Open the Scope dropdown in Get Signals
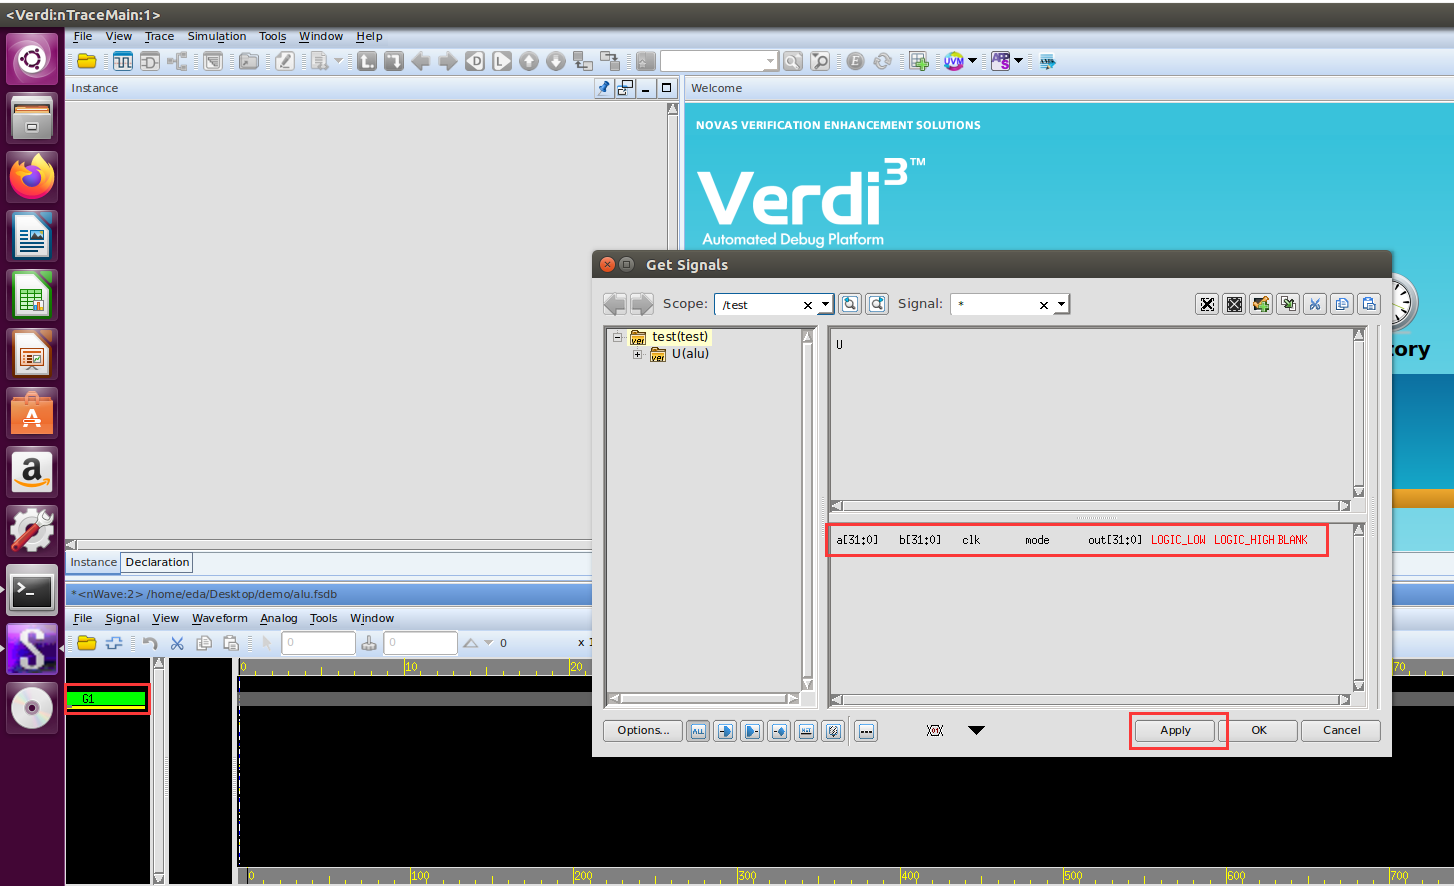 (x=822, y=303)
